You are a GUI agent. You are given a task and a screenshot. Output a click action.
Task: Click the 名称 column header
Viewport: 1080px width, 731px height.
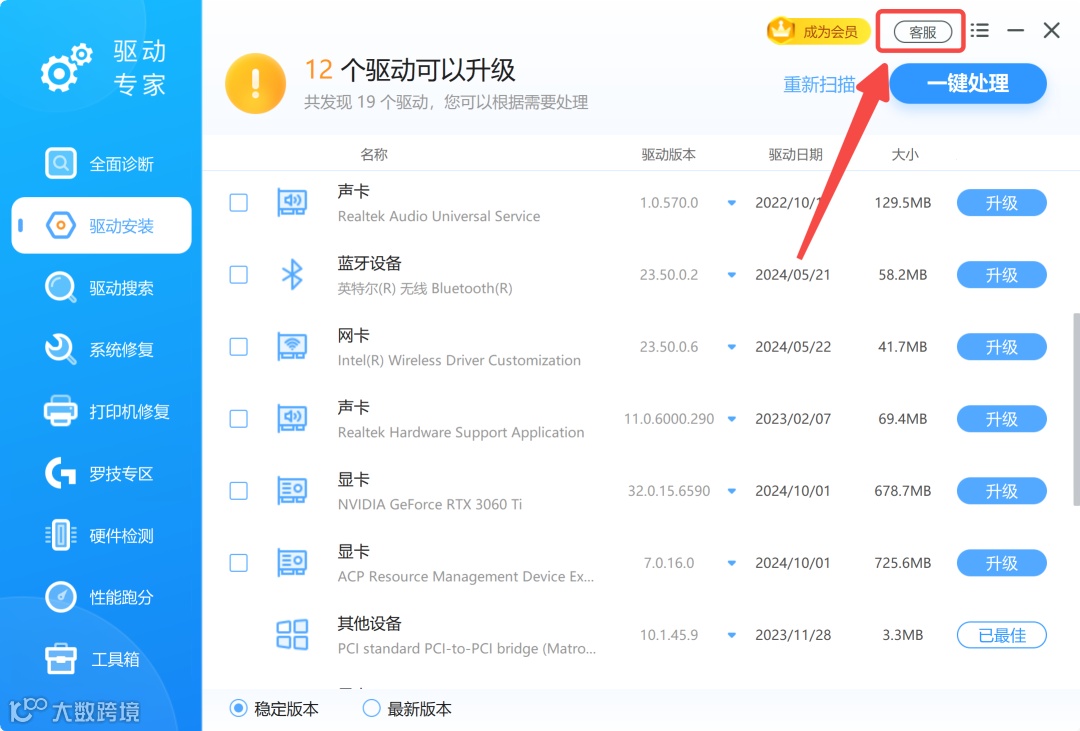[x=373, y=154]
